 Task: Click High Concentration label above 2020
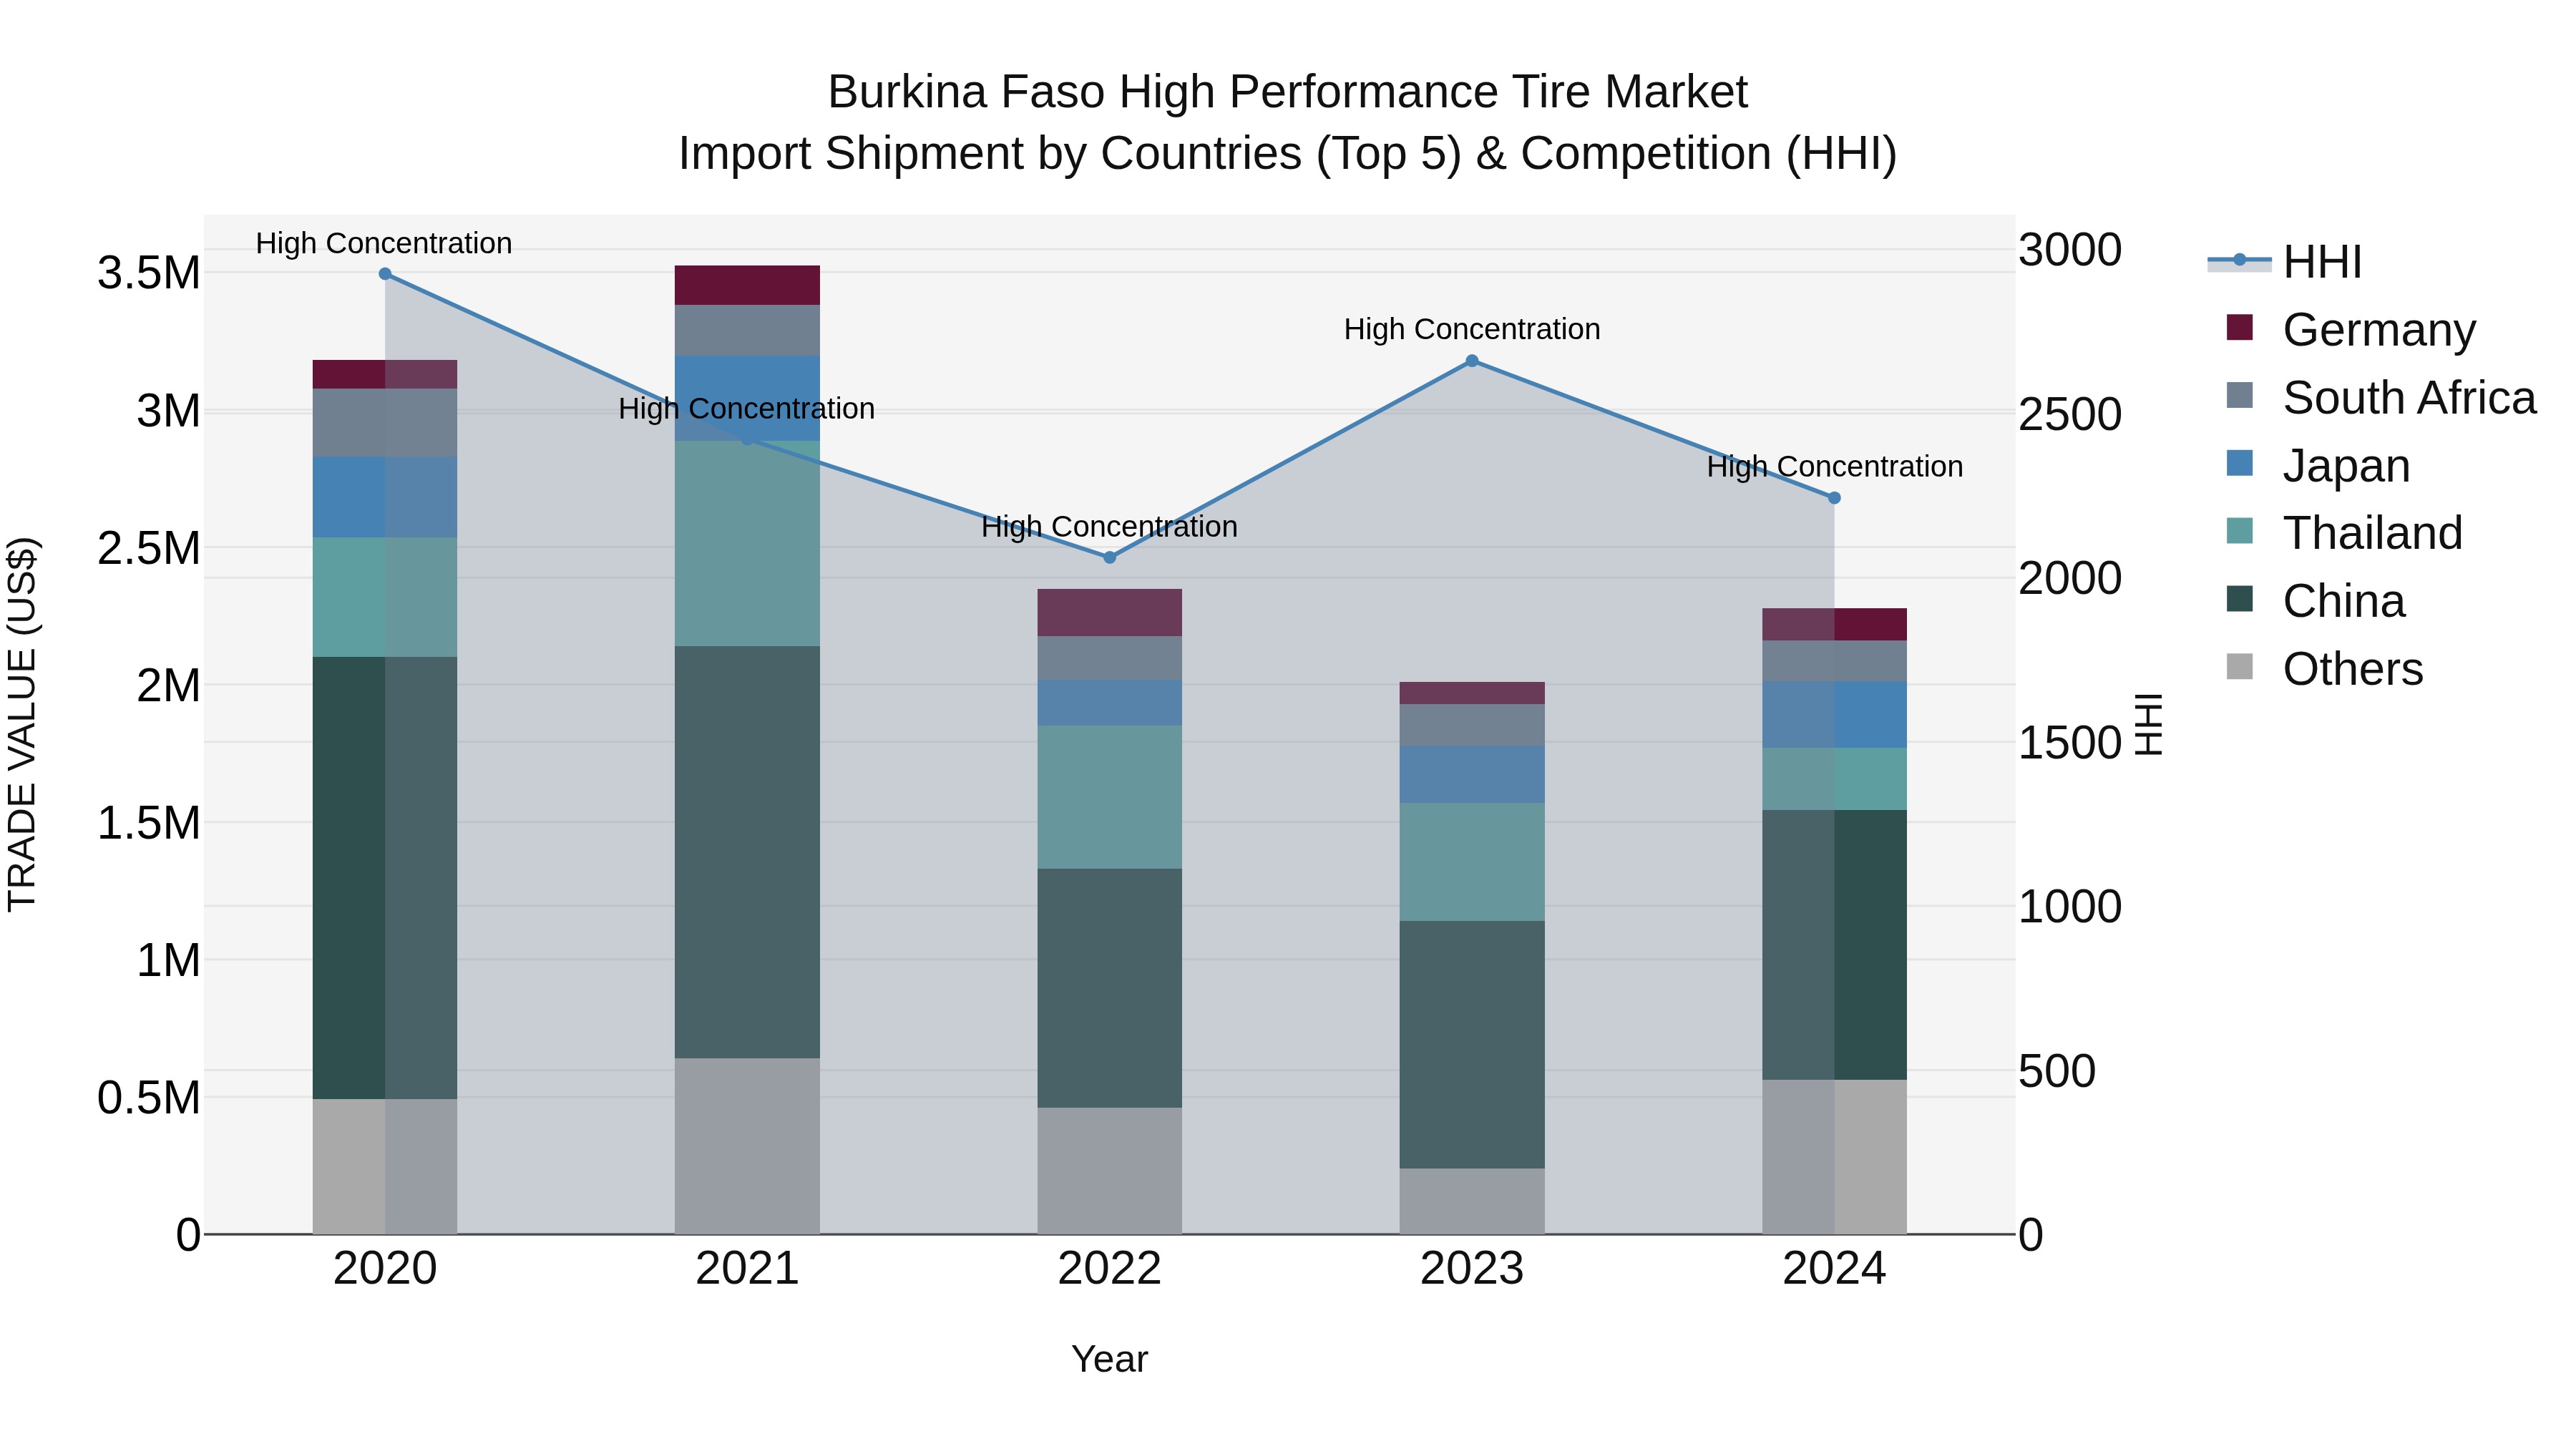pos(384,243)
